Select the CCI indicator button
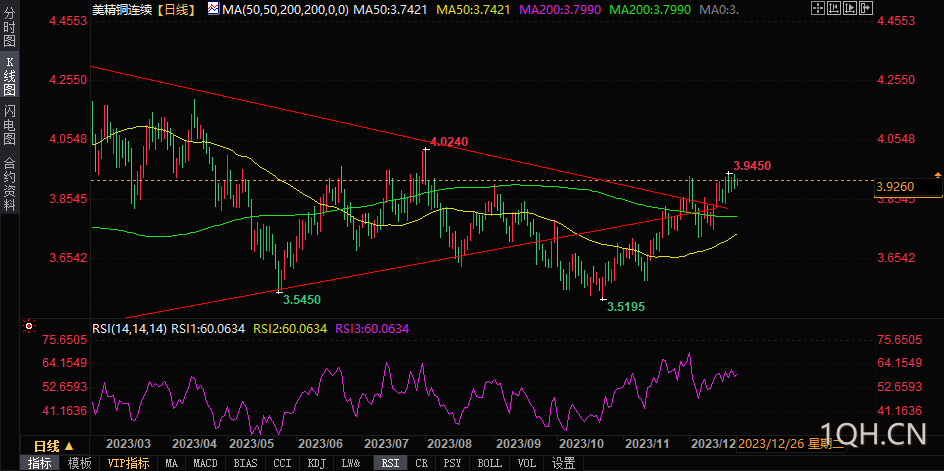 click(x=282, y=463)
